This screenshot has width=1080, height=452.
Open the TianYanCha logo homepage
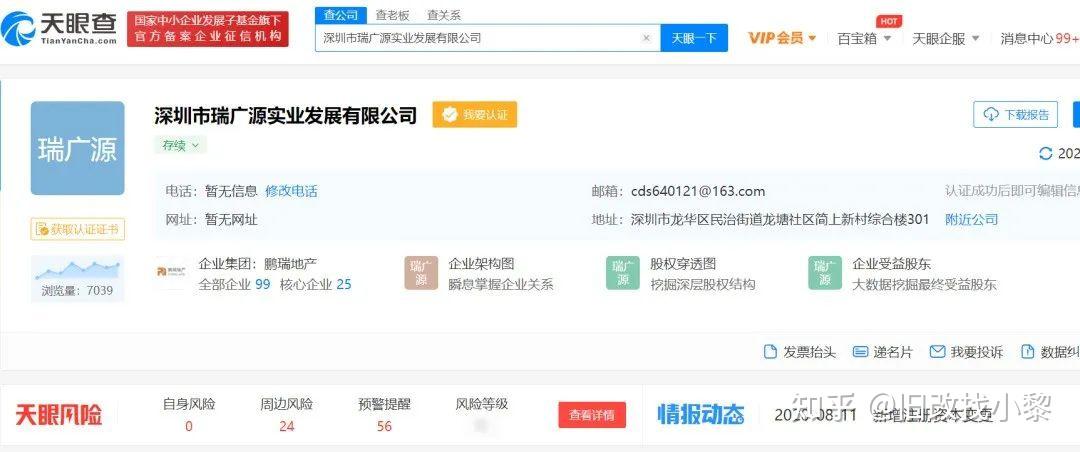click(x=59, y=29)
